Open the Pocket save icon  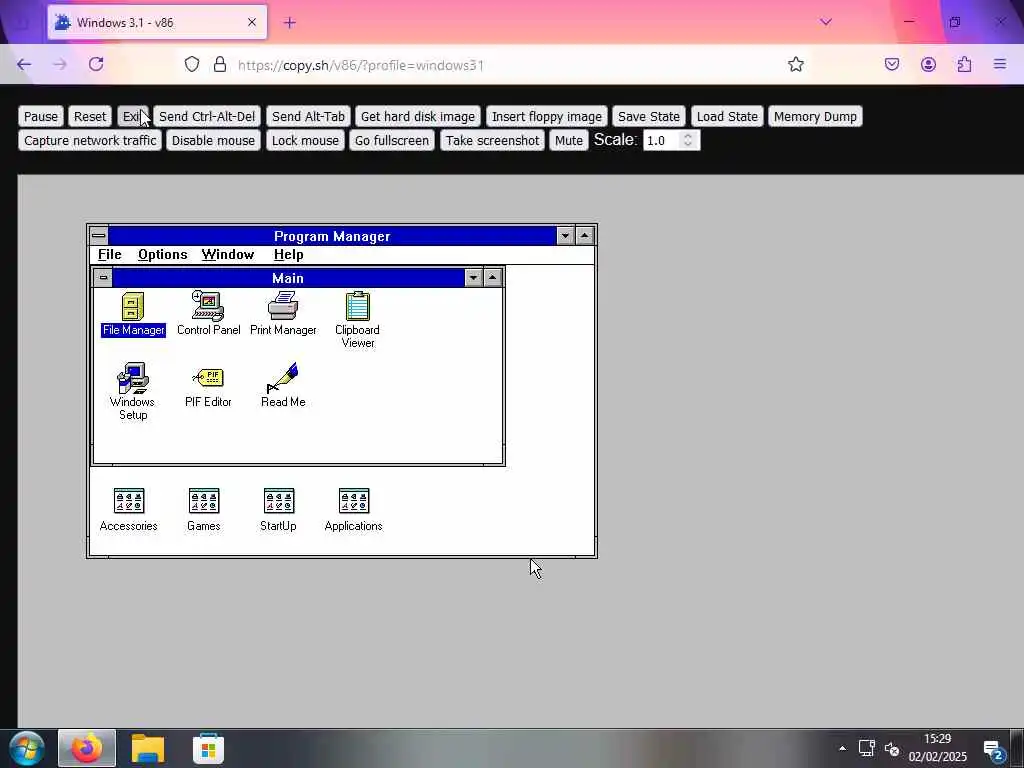coord(892,64)
